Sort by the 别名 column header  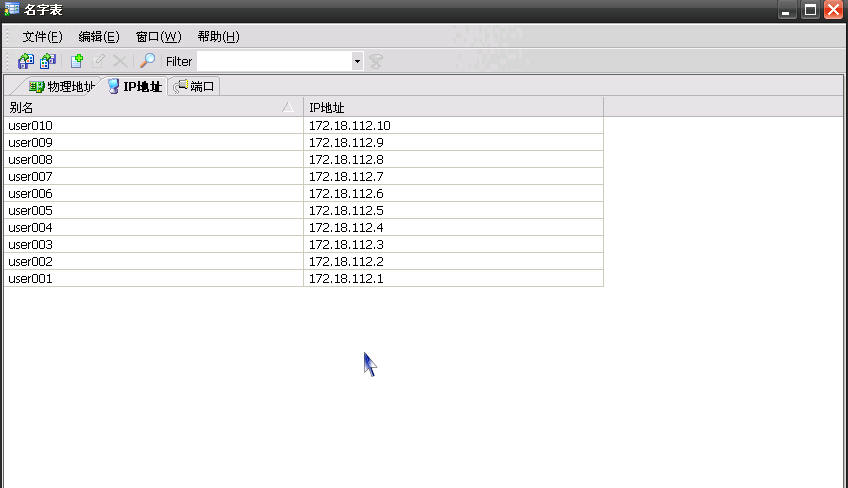(x=154, y=108)
